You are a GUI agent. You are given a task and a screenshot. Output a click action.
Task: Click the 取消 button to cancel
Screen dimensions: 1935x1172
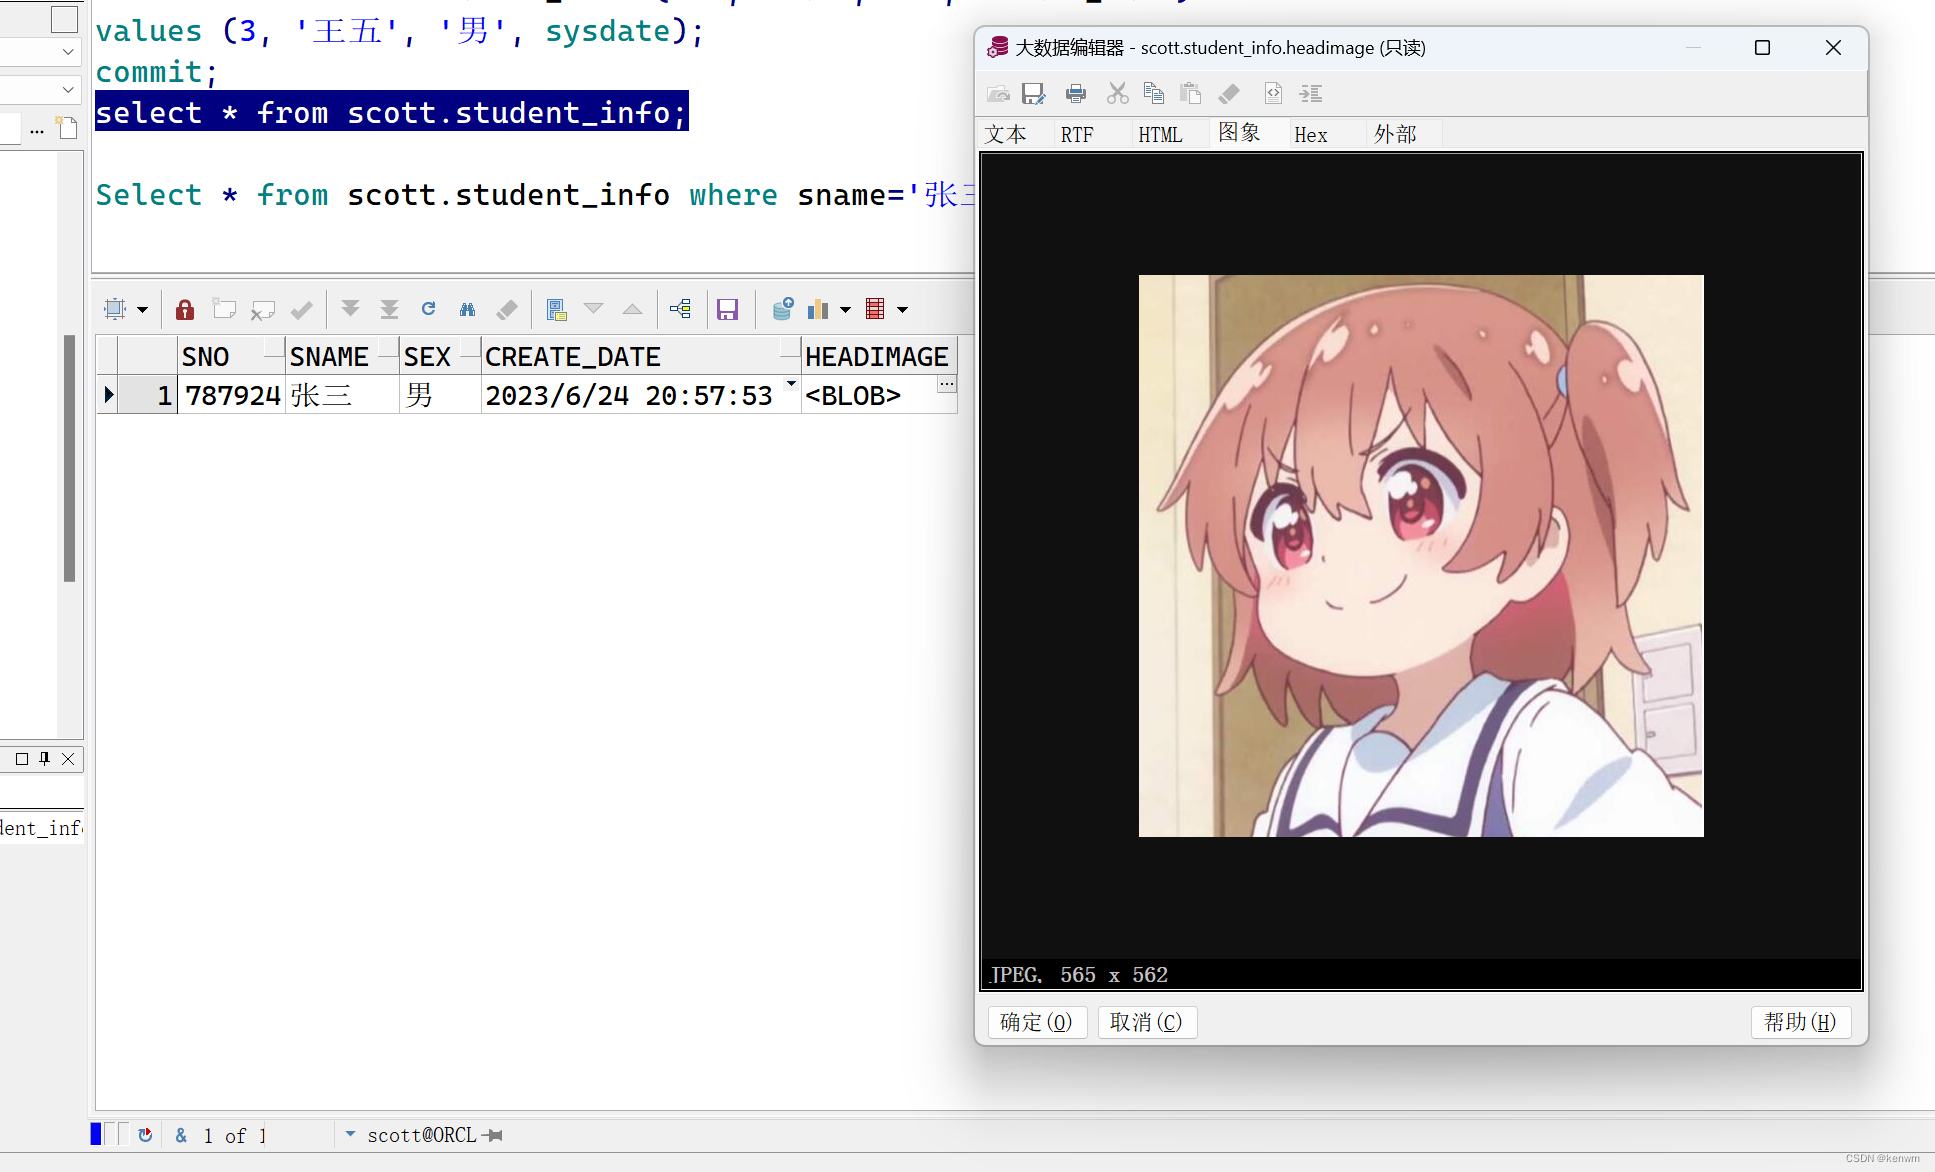pos(1146,1022)
